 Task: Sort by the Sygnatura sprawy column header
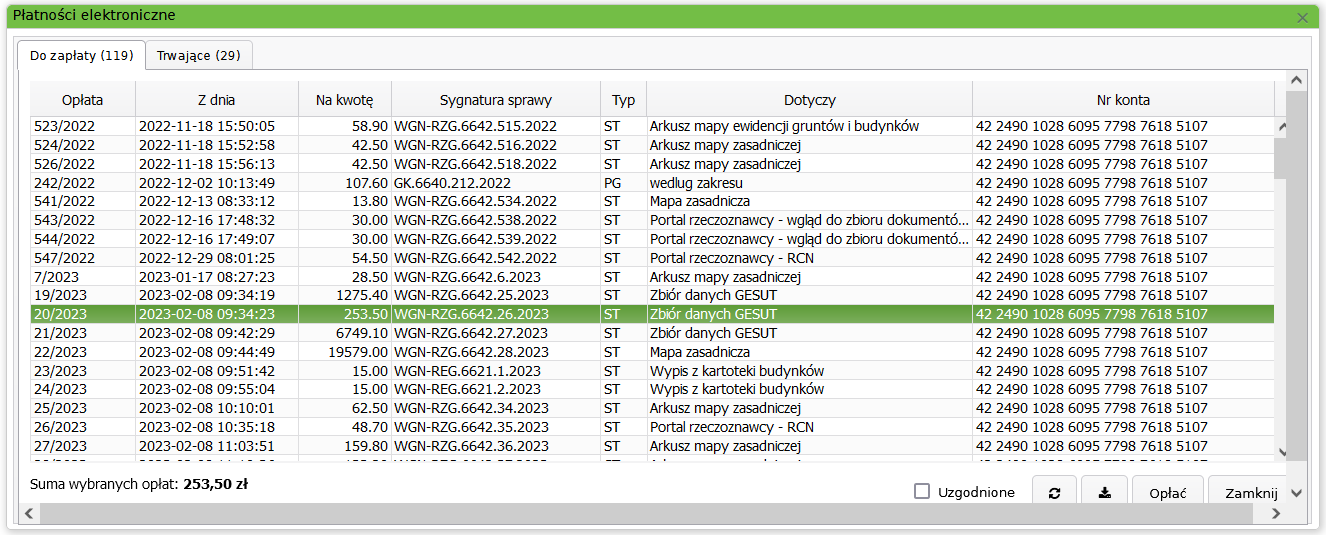pyautogui.click(x=495, y=100)
